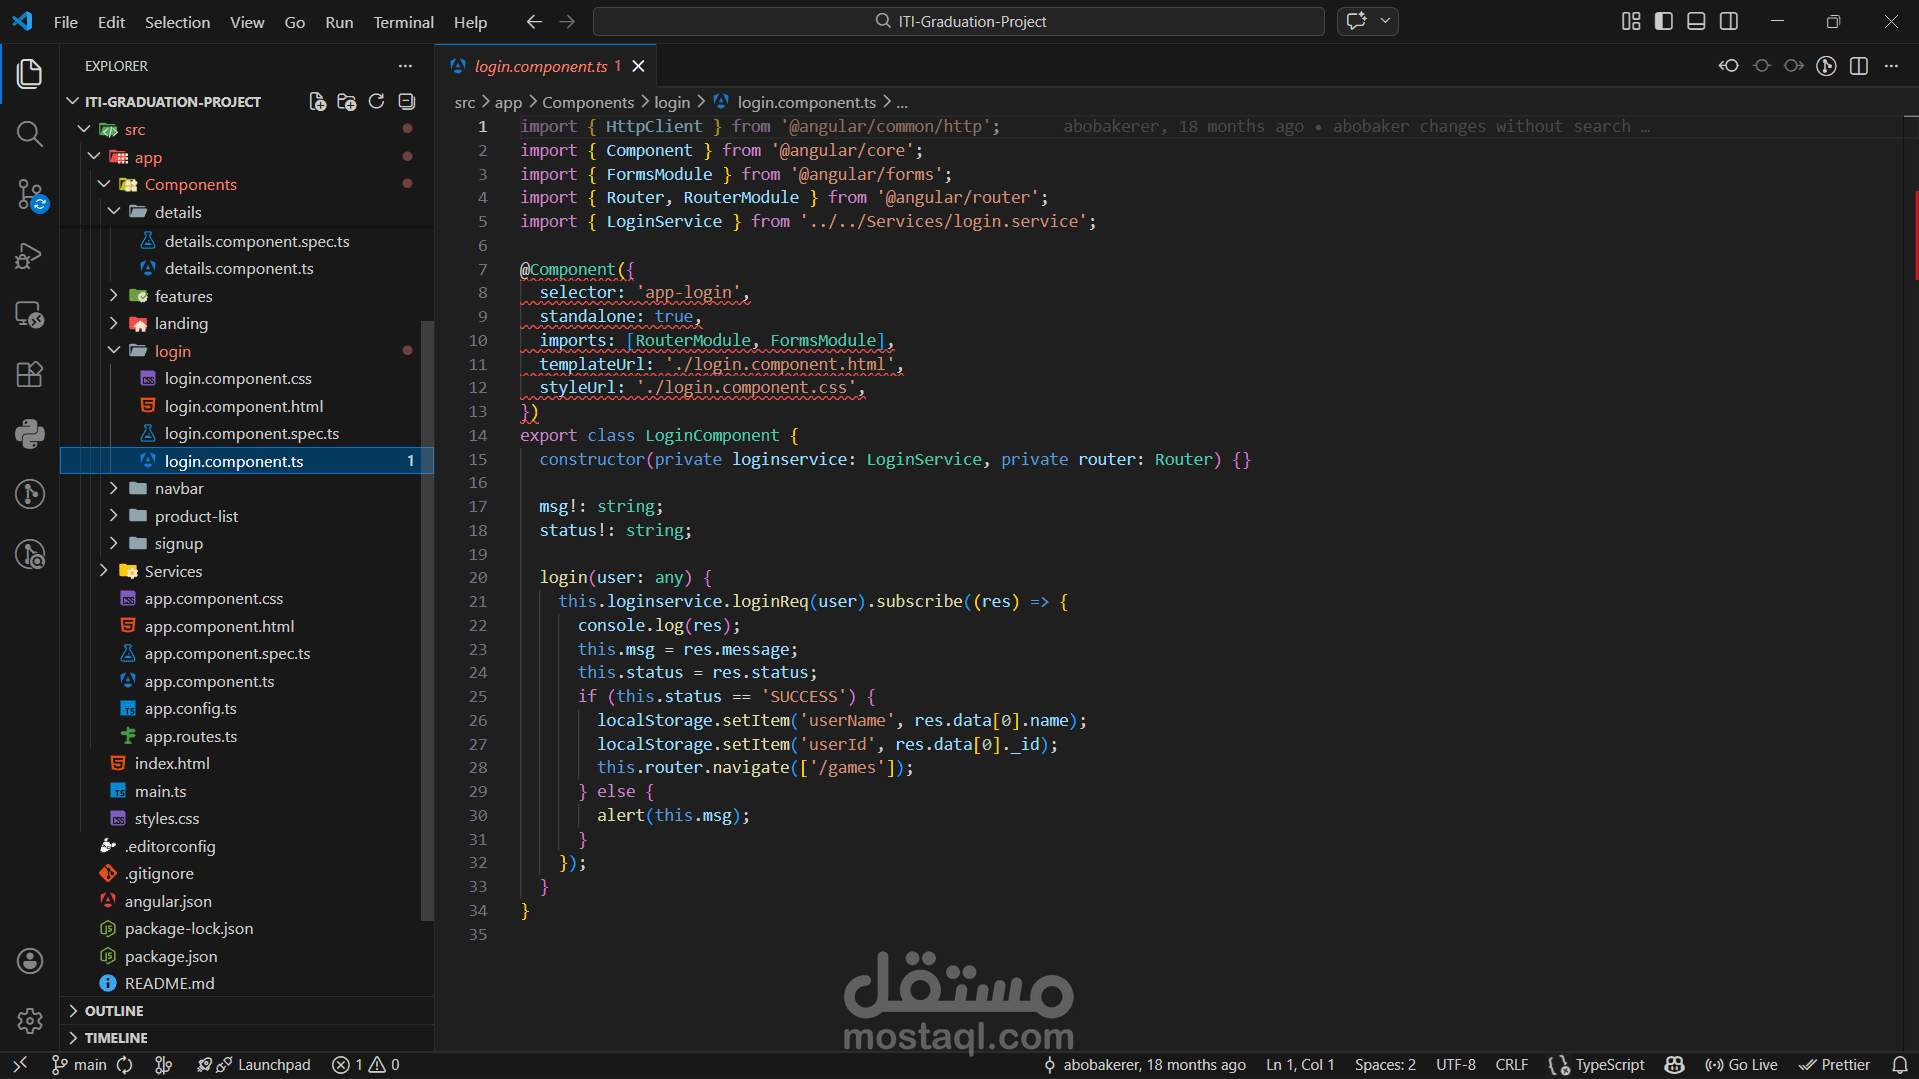
Task: Open the Run menu
Action: pyautogui.click(x=339, y=22)
